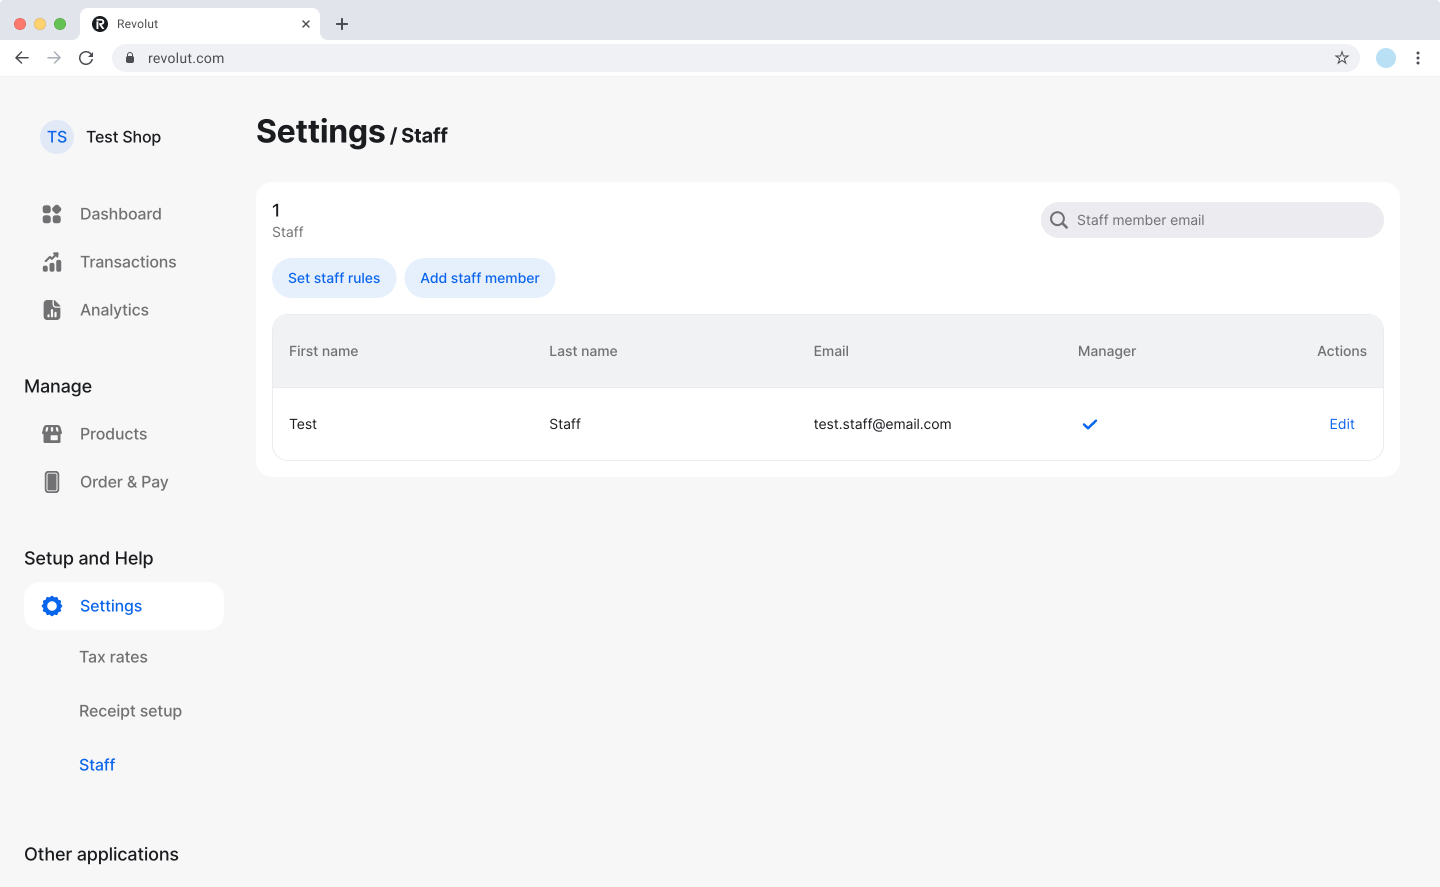Select the Revolut browser tab
1440x887 pixels.
tap(200, 24)
